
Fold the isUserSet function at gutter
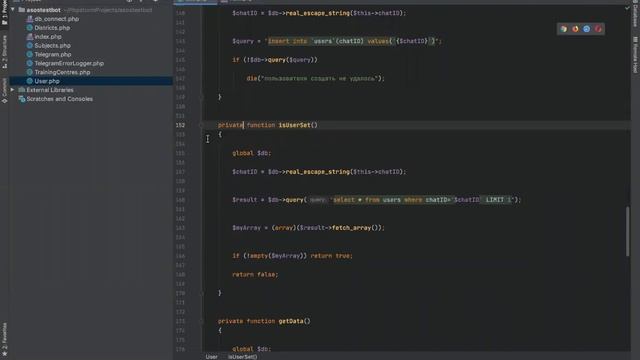[201, 125]
